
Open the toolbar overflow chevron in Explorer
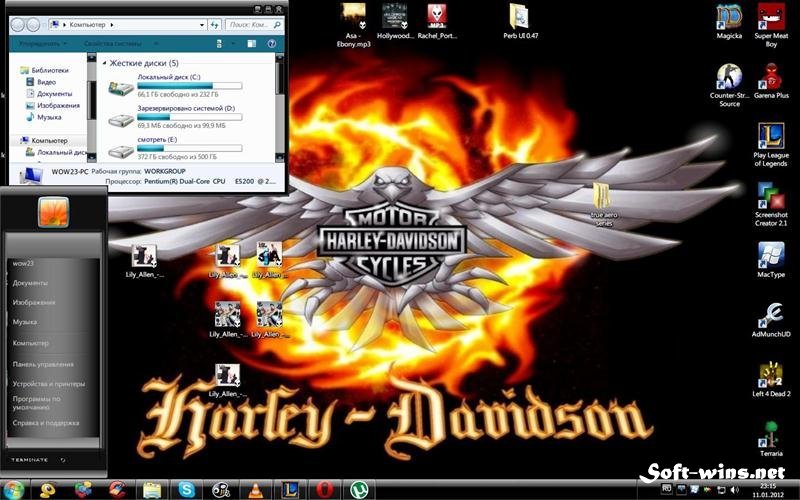point(156,44)
